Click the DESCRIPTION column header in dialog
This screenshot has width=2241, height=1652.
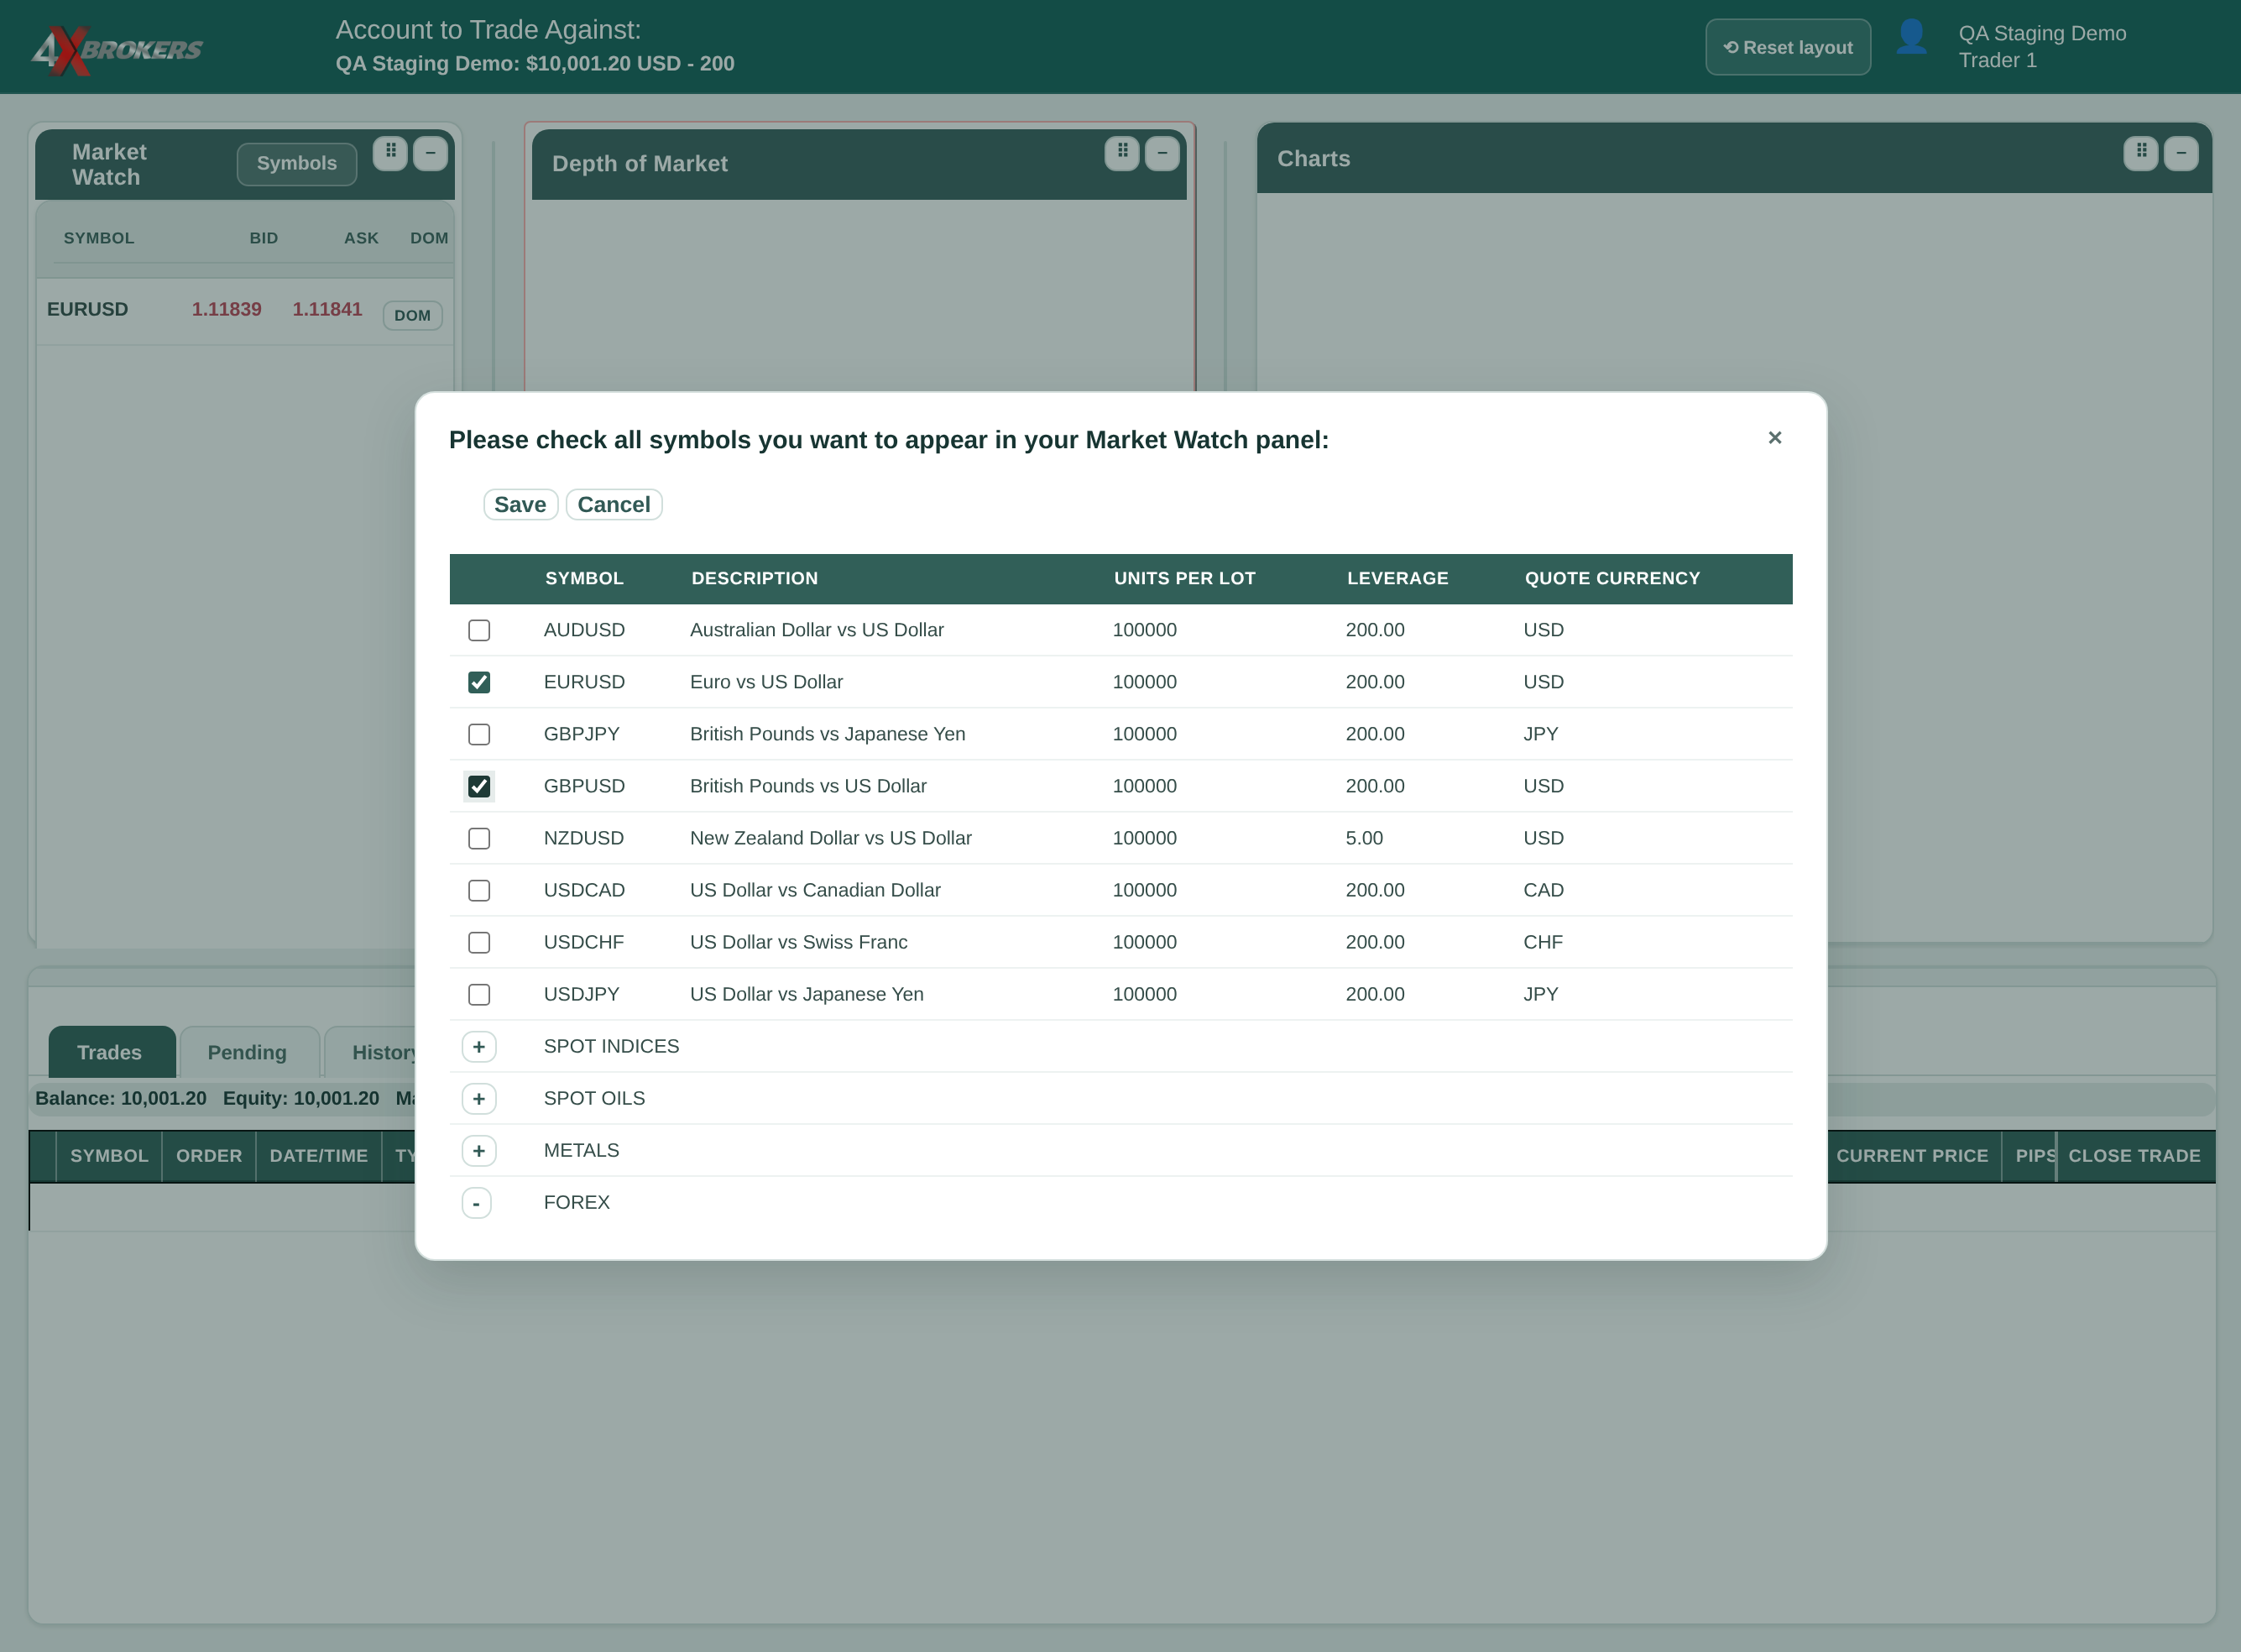755,578
